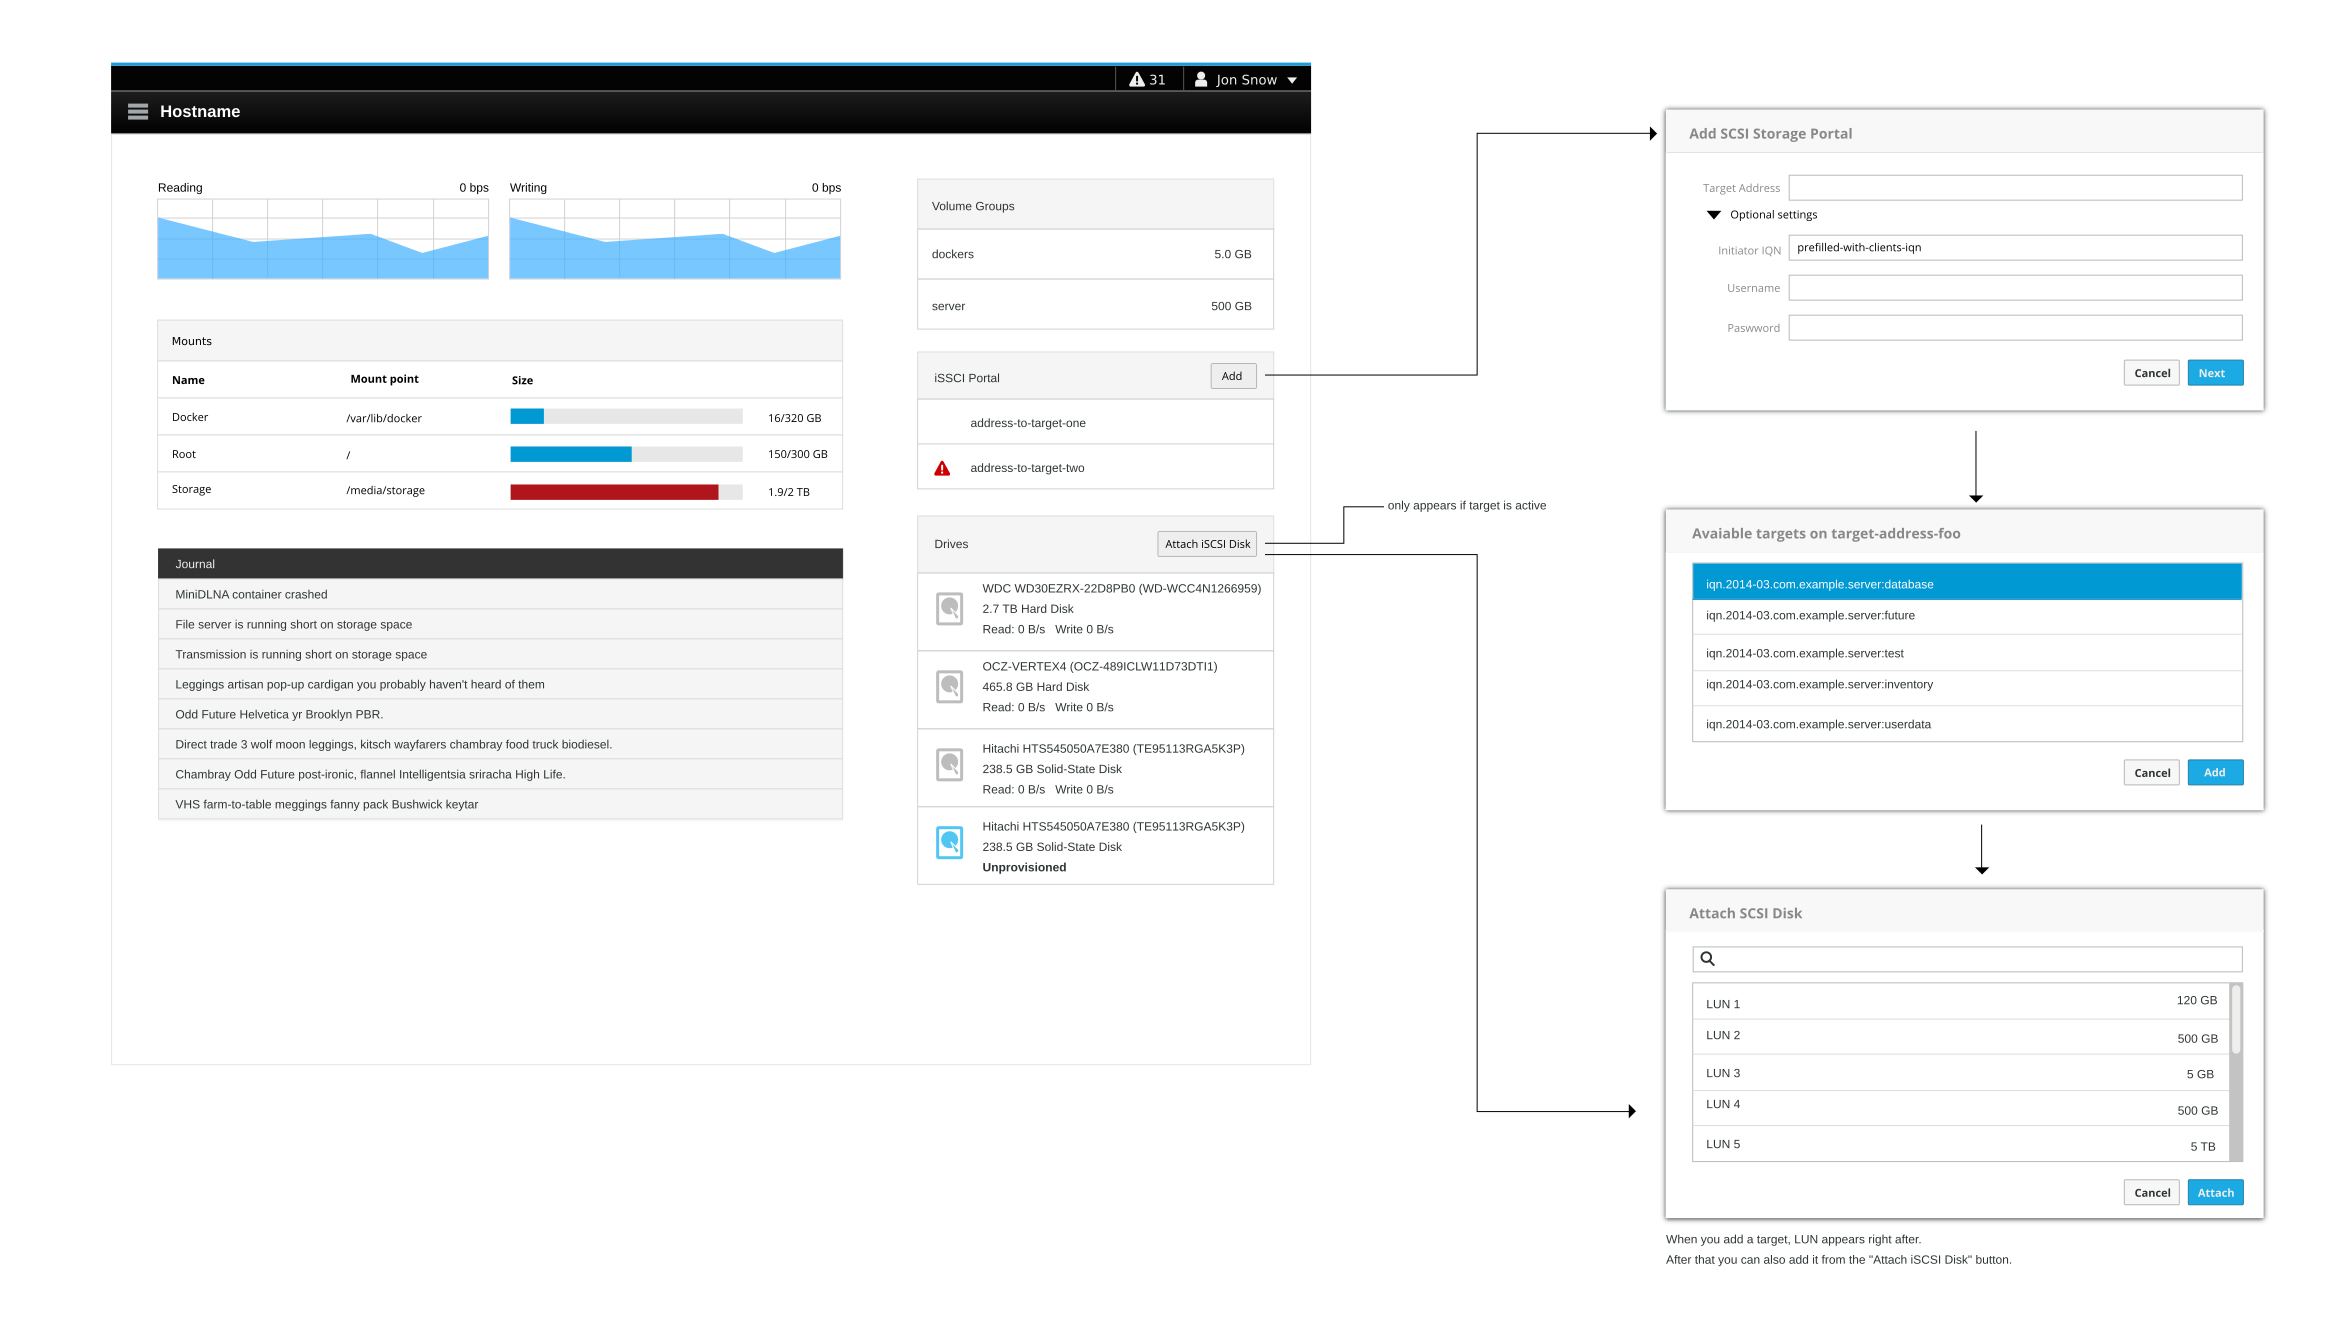The image size is (2338, 1326).
Task: Click the Target Address input field
Action: [2014, 188]
